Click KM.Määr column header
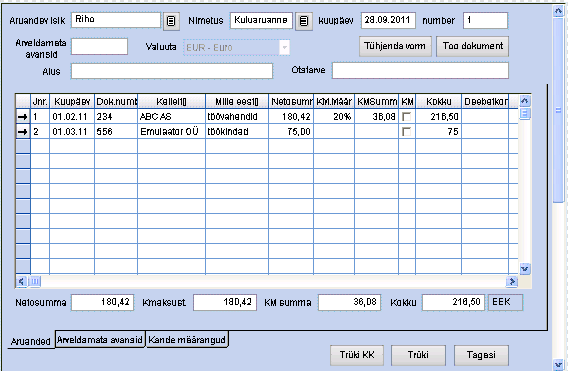568x371 pixels. [334, 102]
